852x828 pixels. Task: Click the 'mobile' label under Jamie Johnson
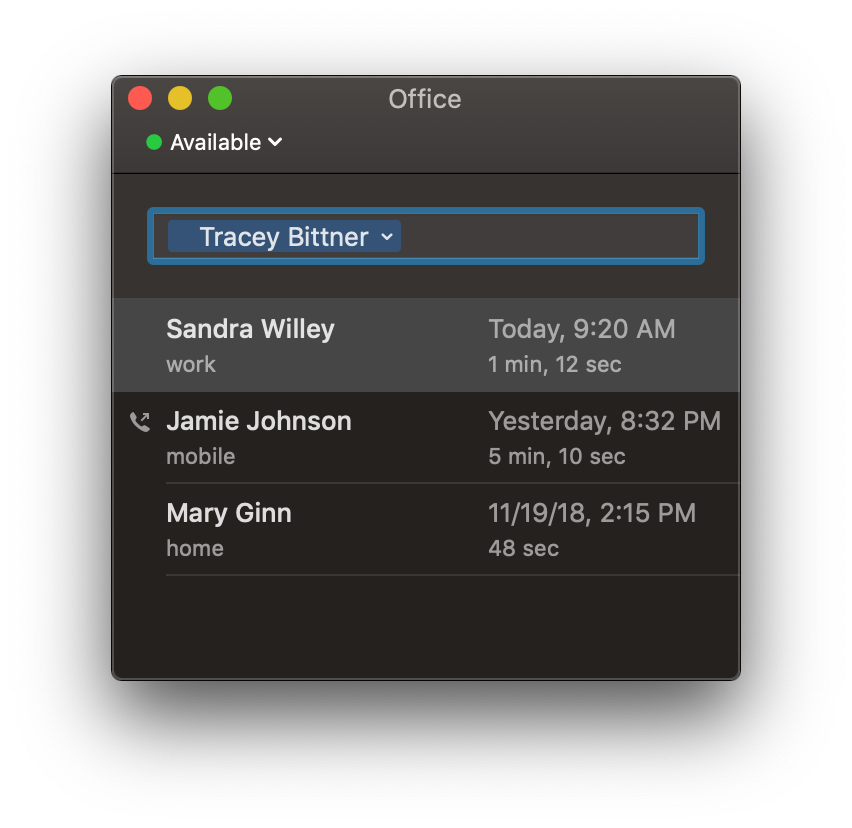coord(201,456)
